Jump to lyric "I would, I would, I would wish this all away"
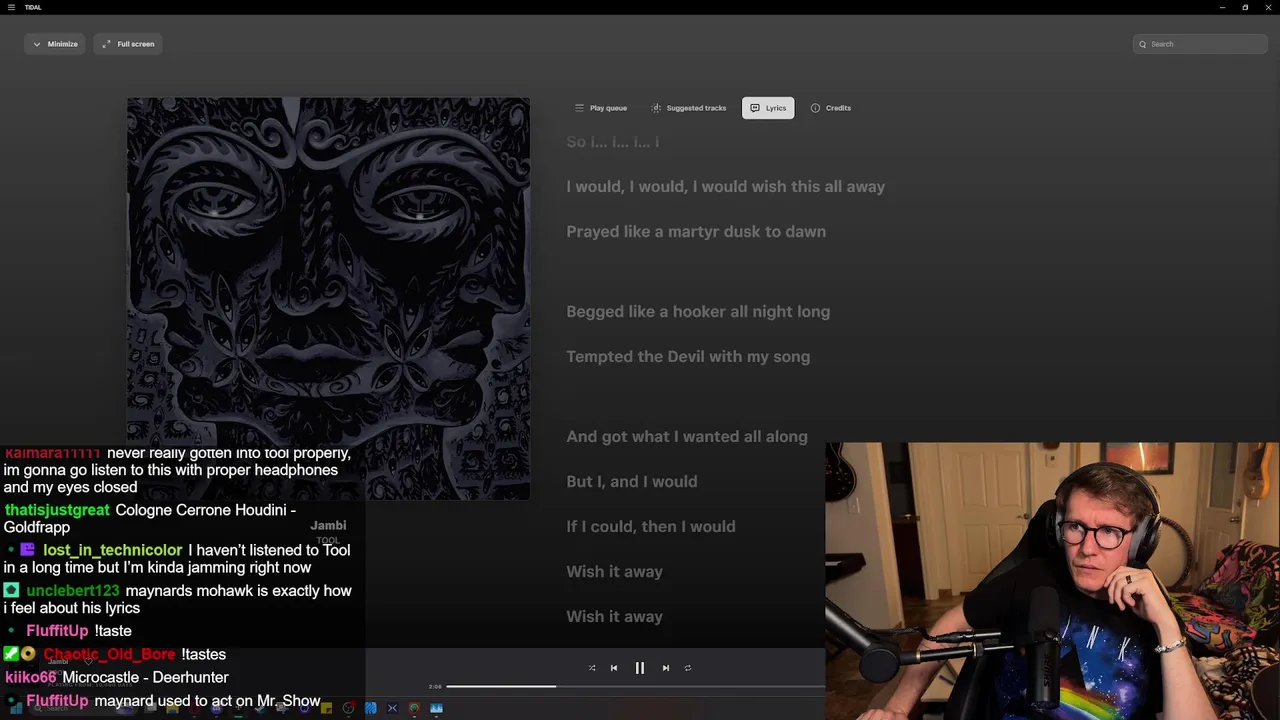Viewport: 1280px width, 720px height. [726, 186]
